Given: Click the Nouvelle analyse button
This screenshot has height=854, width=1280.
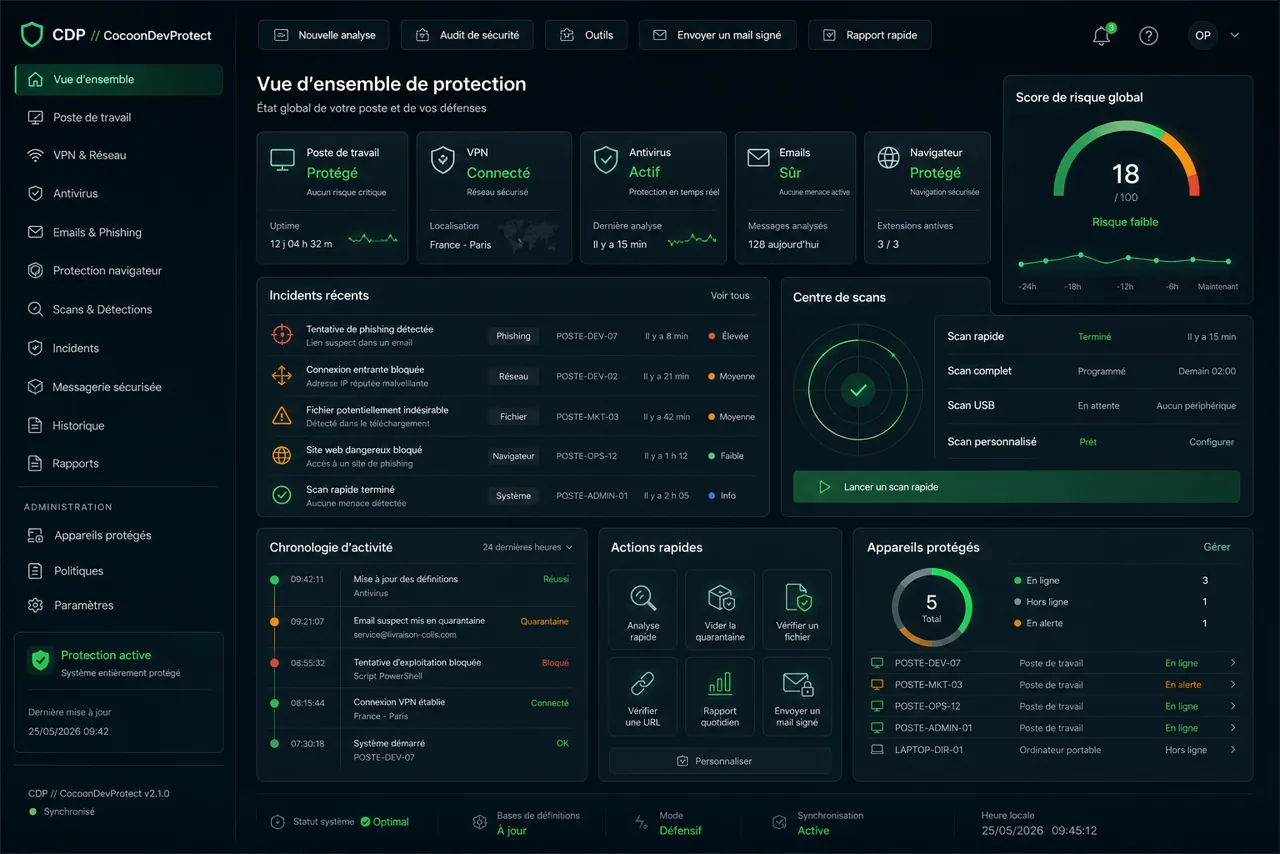Looking at the screenshot, I should 323,35.
